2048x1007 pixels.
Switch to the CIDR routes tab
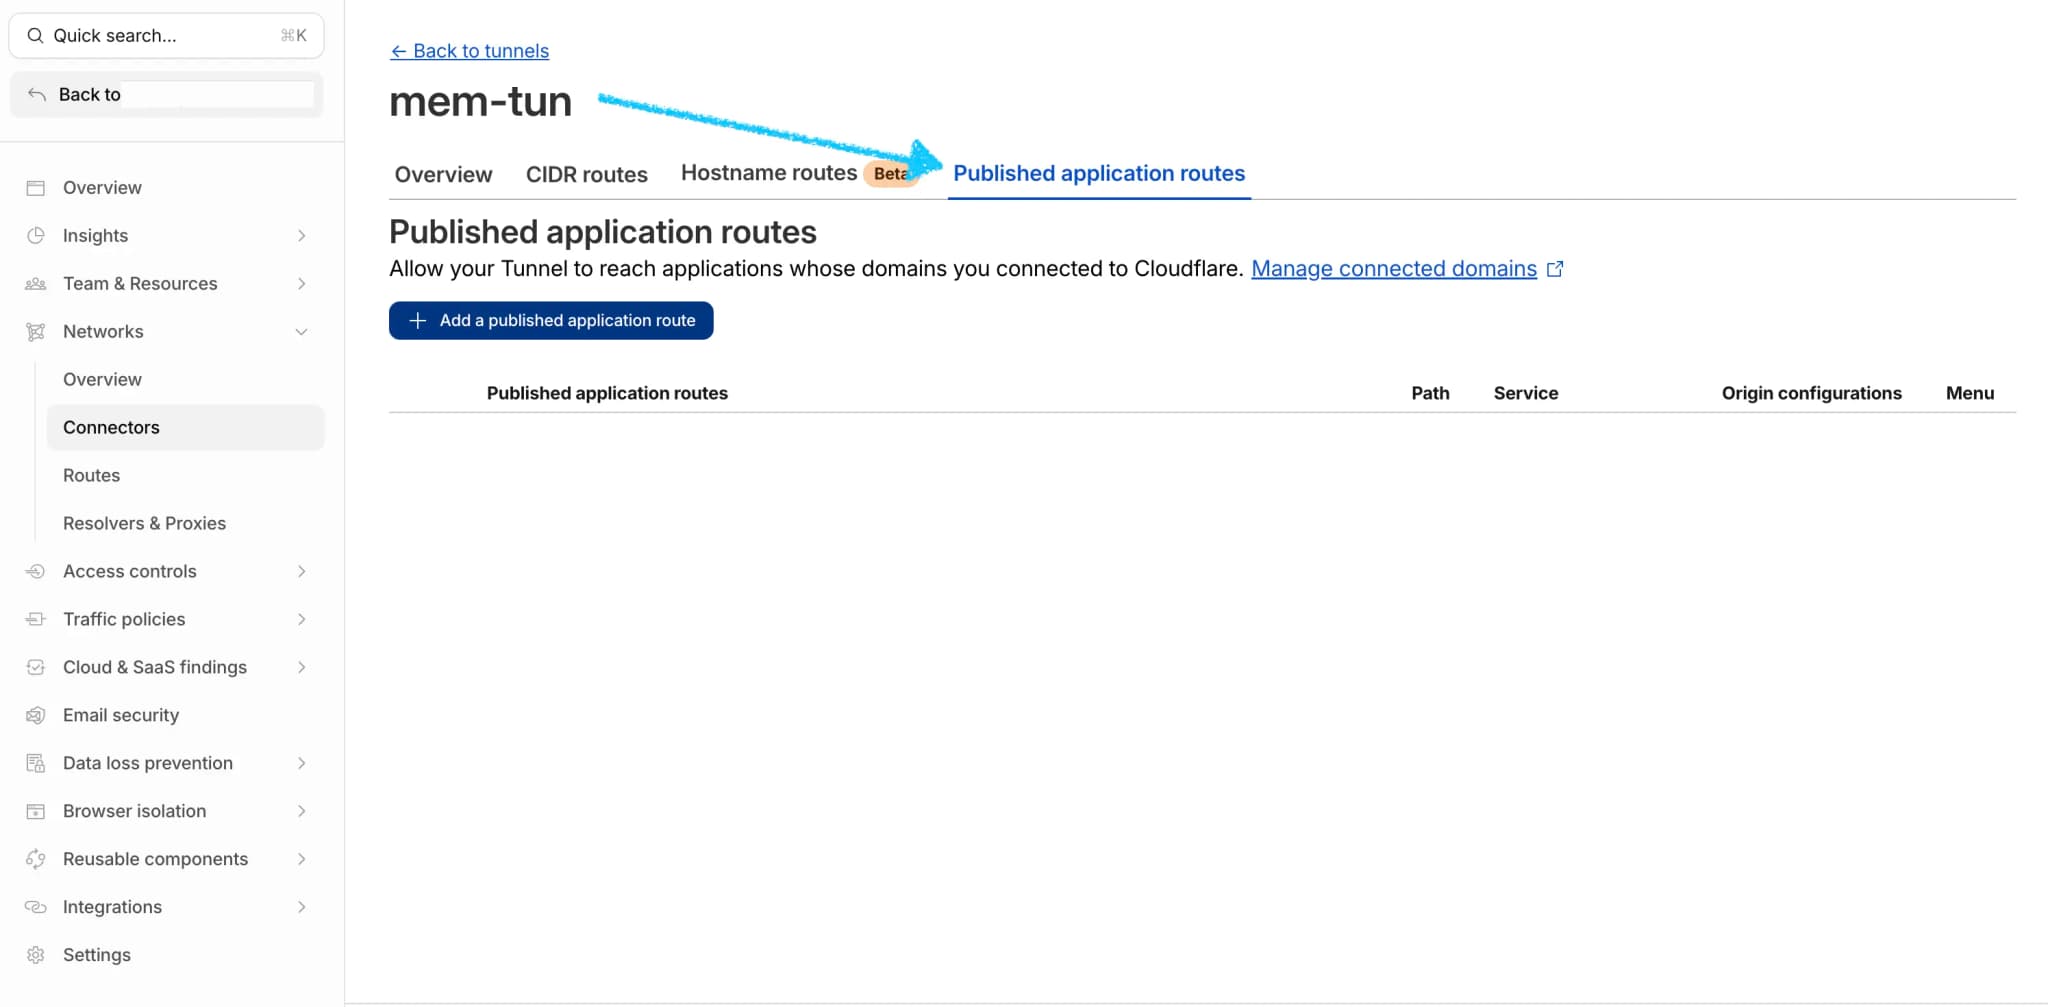(x=586, y=173)
